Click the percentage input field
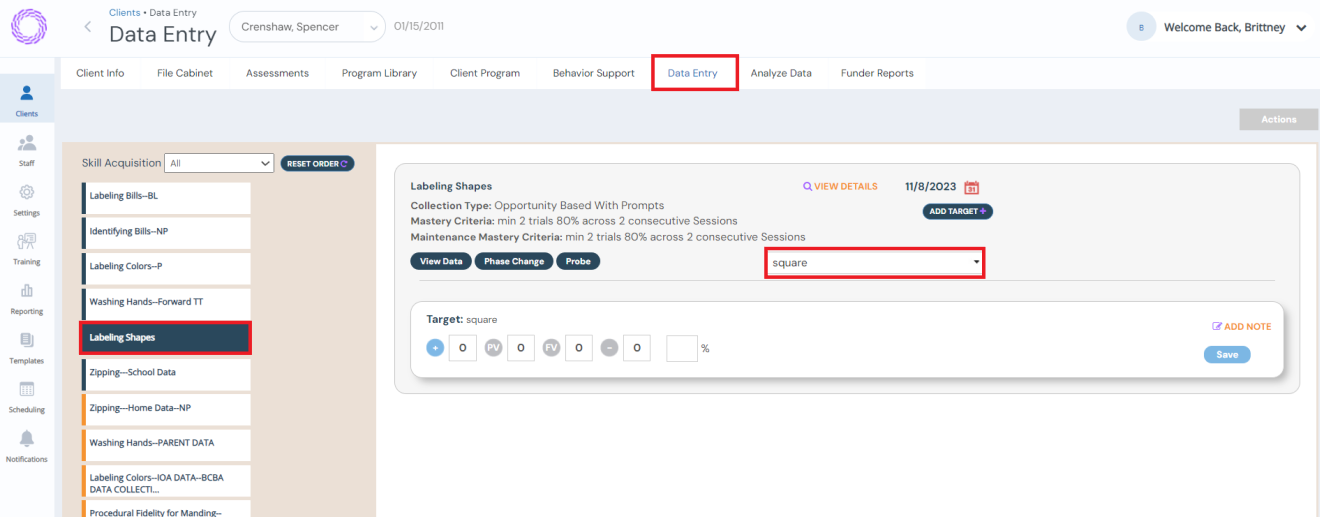Image resolution: width=1320 pixels, height=517 pixels. click(681, 348)
